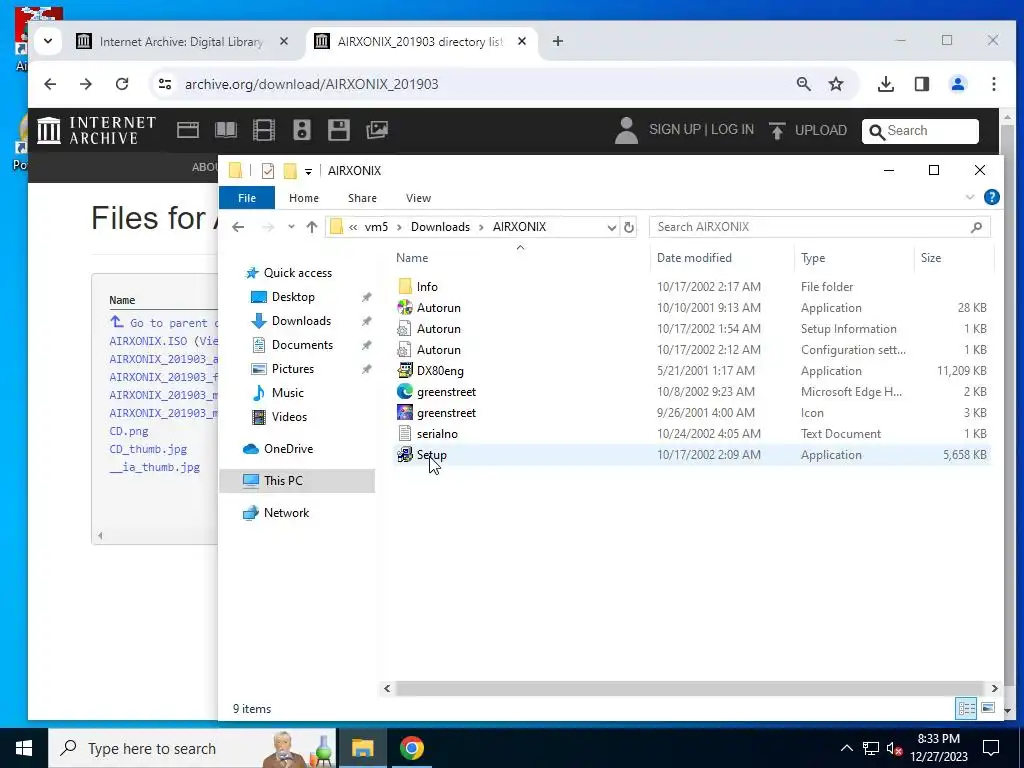Viewport: 1024px width, 768px height.
Task: Select the Autorun Configuration settings file
Action: [438, 349]
